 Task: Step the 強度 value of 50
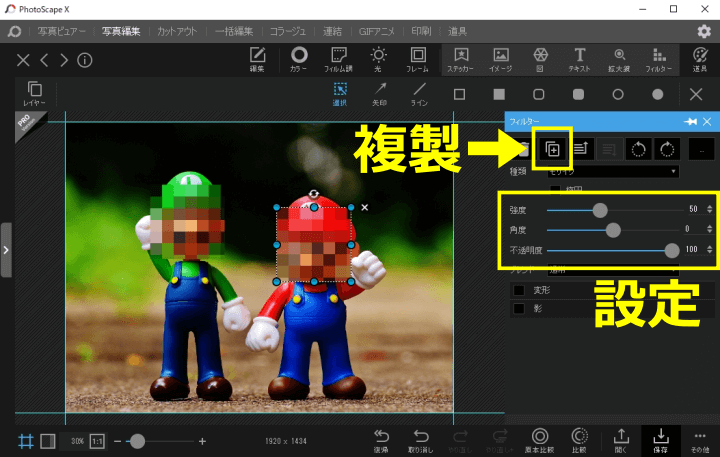[710, 209]
